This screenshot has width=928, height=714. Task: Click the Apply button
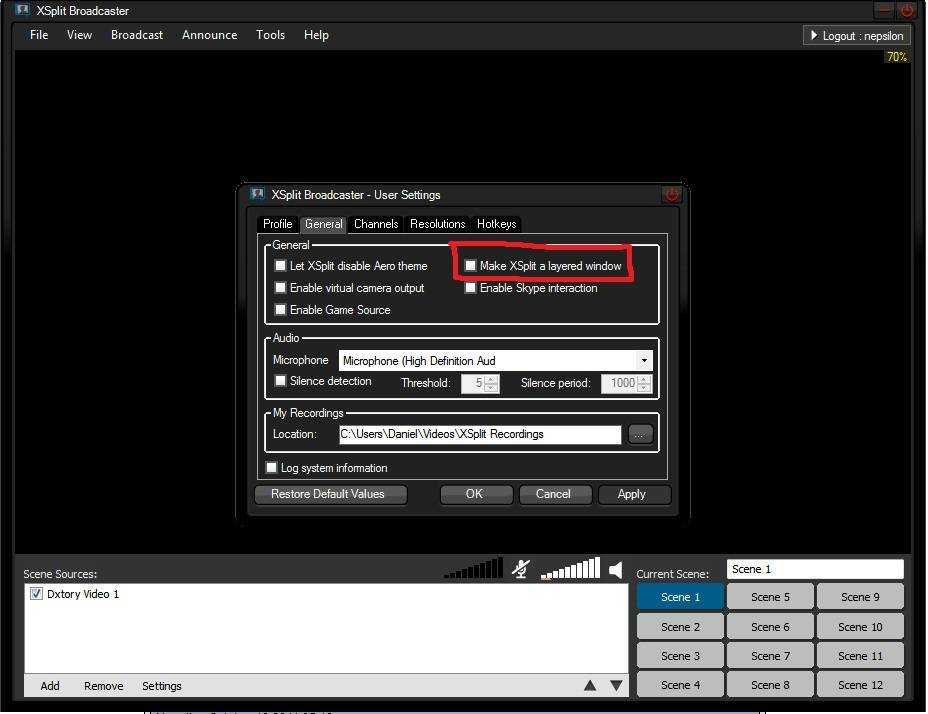click(634, 494)
